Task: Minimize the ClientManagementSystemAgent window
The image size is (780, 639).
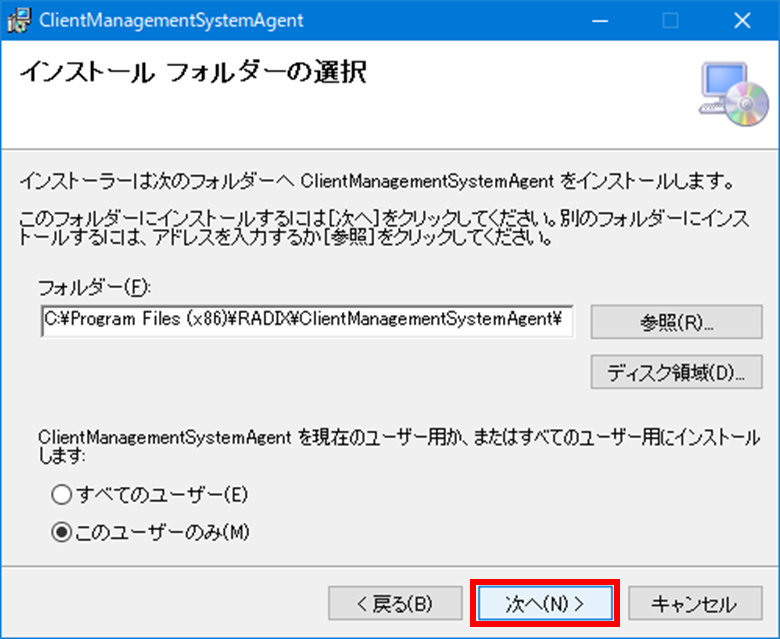Action: pos(600,20)
